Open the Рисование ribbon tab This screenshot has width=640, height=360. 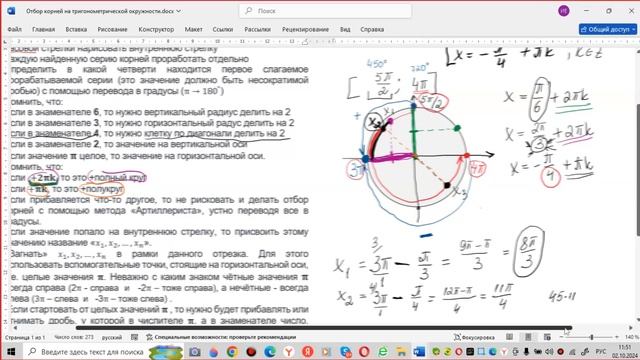coord(112,29)
